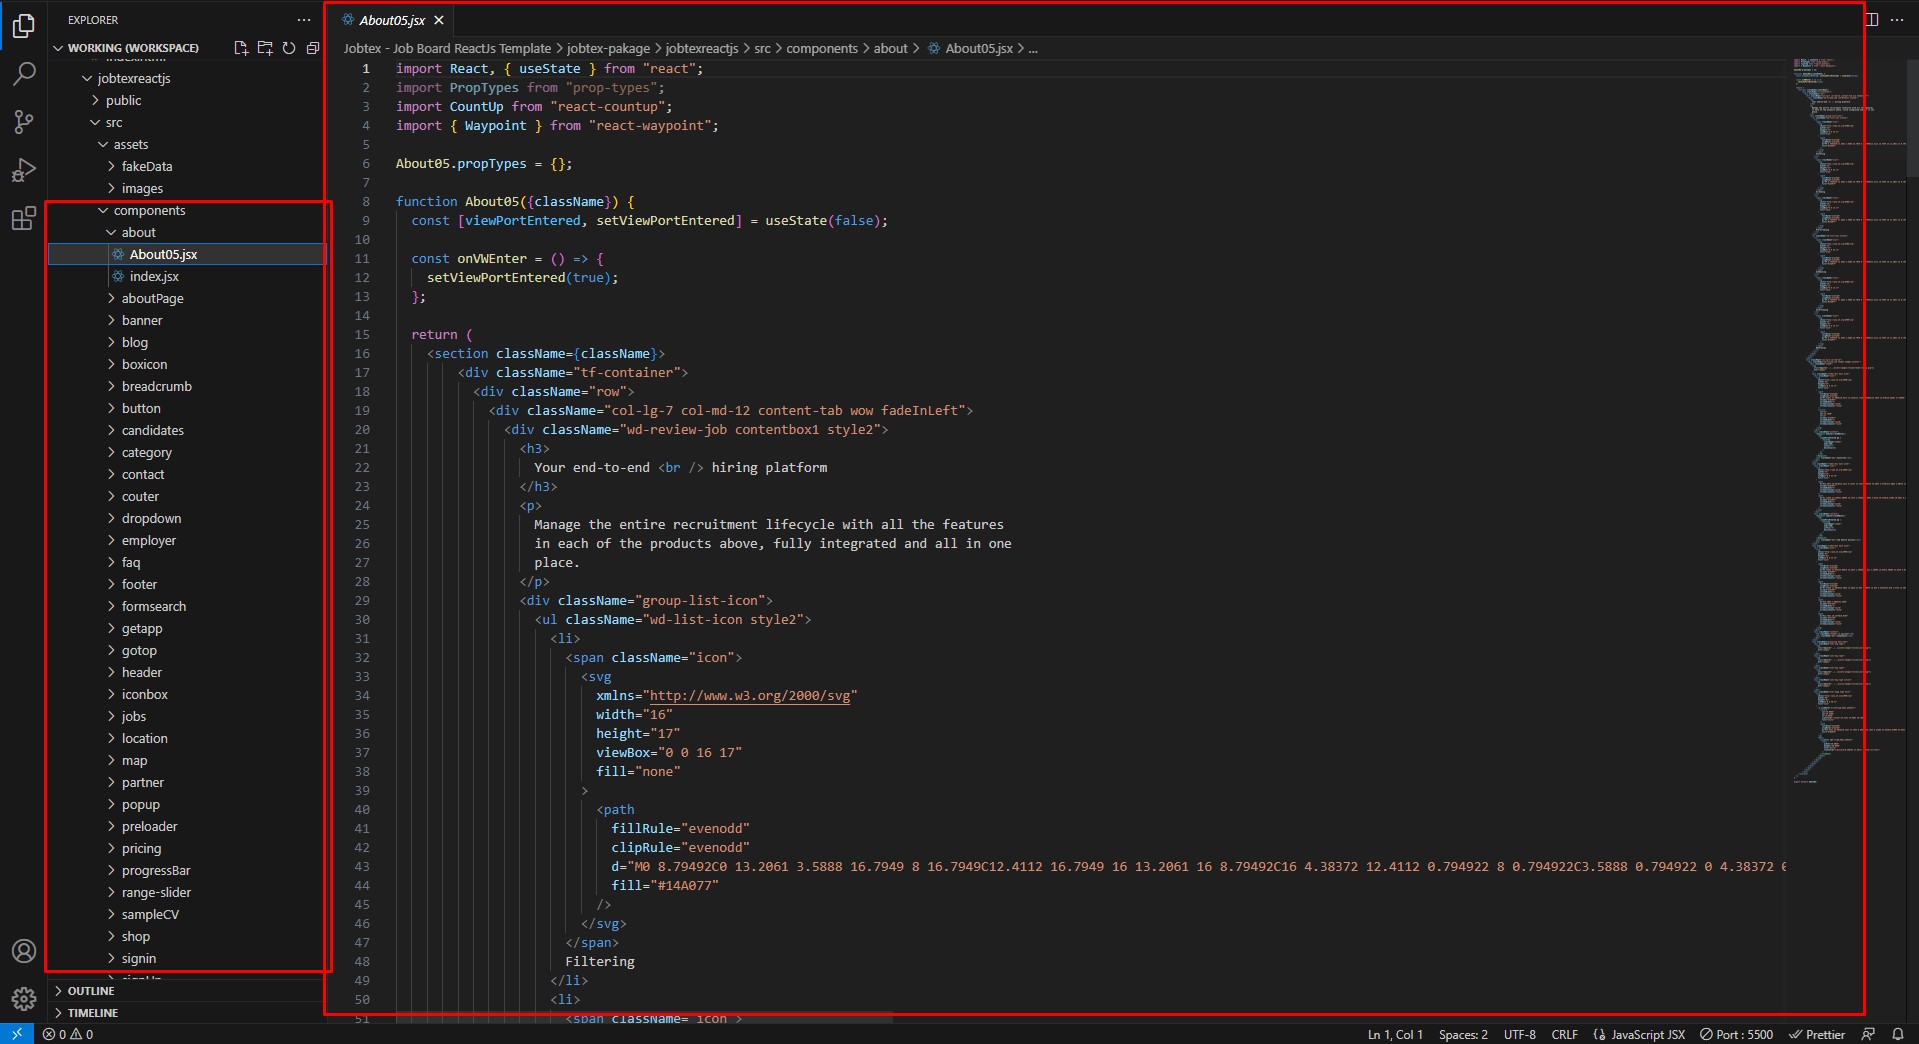Open Run and Debug view

tap(24, 171)
